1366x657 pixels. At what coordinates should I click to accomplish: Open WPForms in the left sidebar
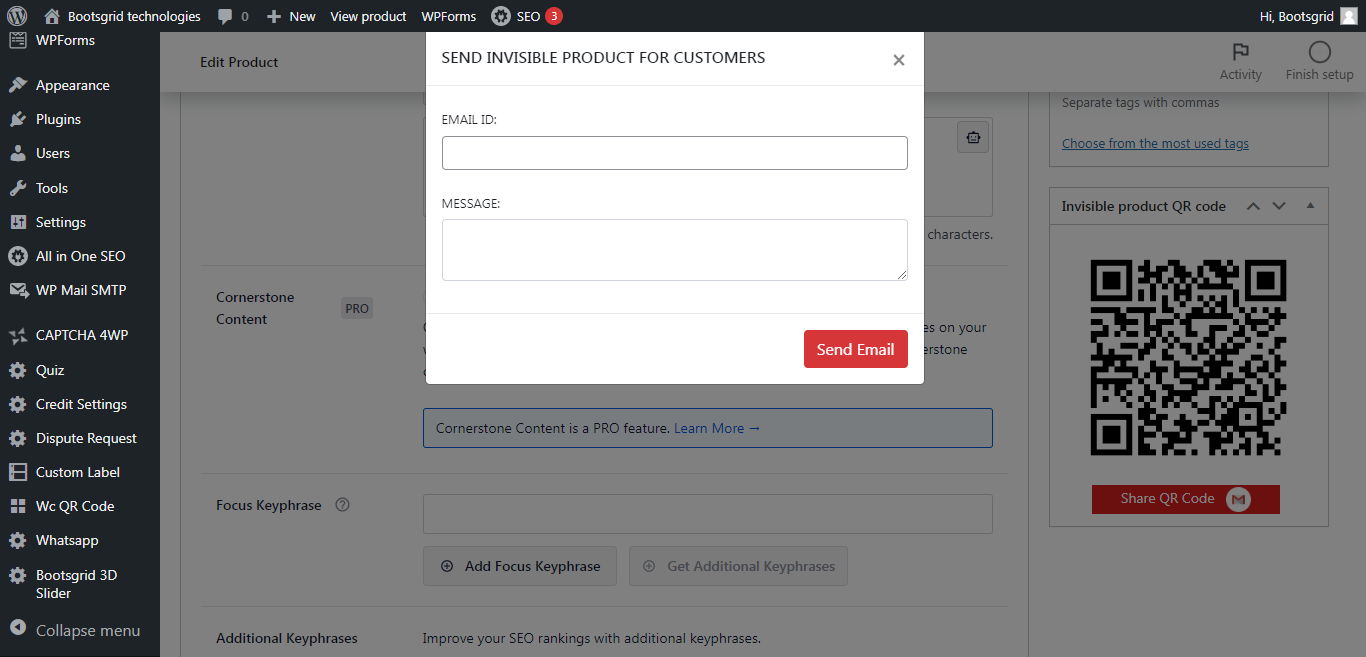click(65, 40)
